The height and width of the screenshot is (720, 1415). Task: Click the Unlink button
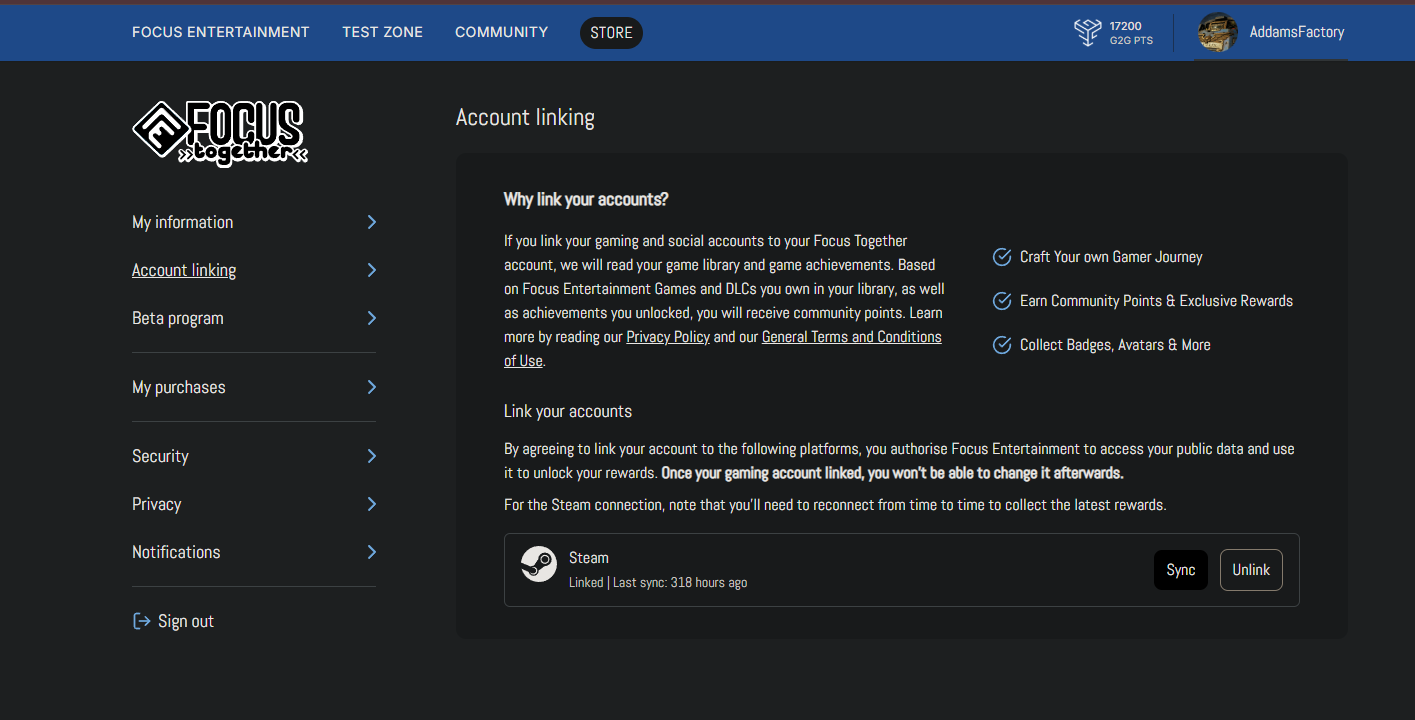click(x=1251, y=569)
